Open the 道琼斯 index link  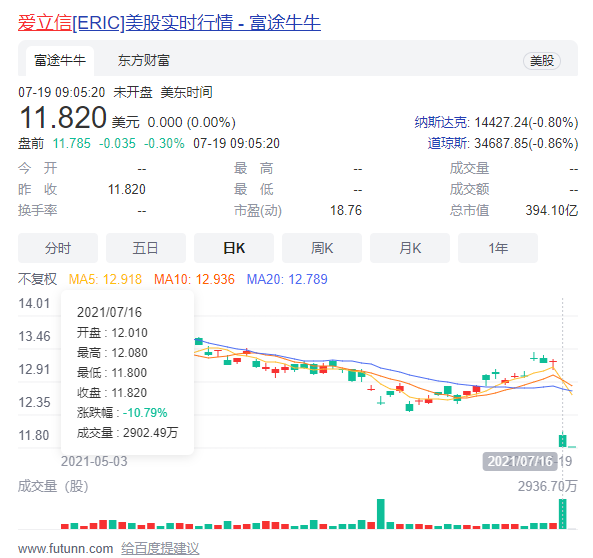pos(447,143)
